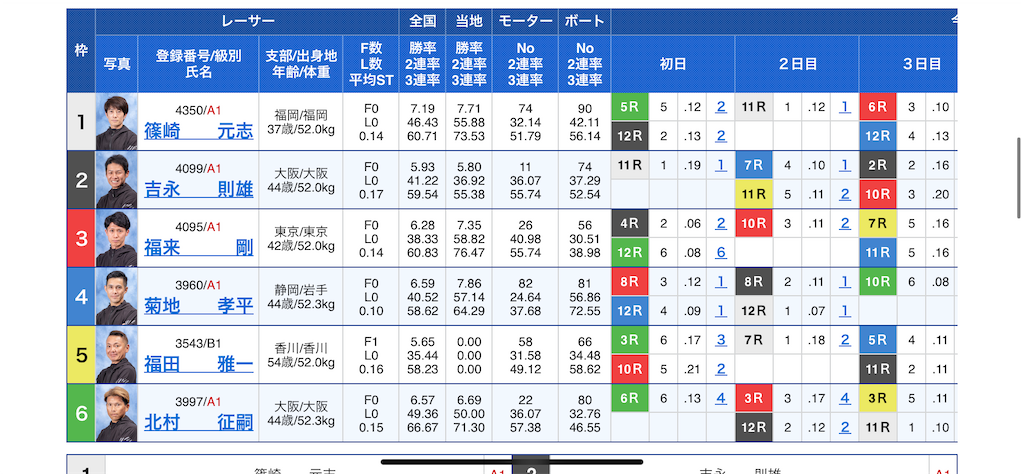Click the ボート header cell
The image size is (1024, 474).
coord(584,22)
